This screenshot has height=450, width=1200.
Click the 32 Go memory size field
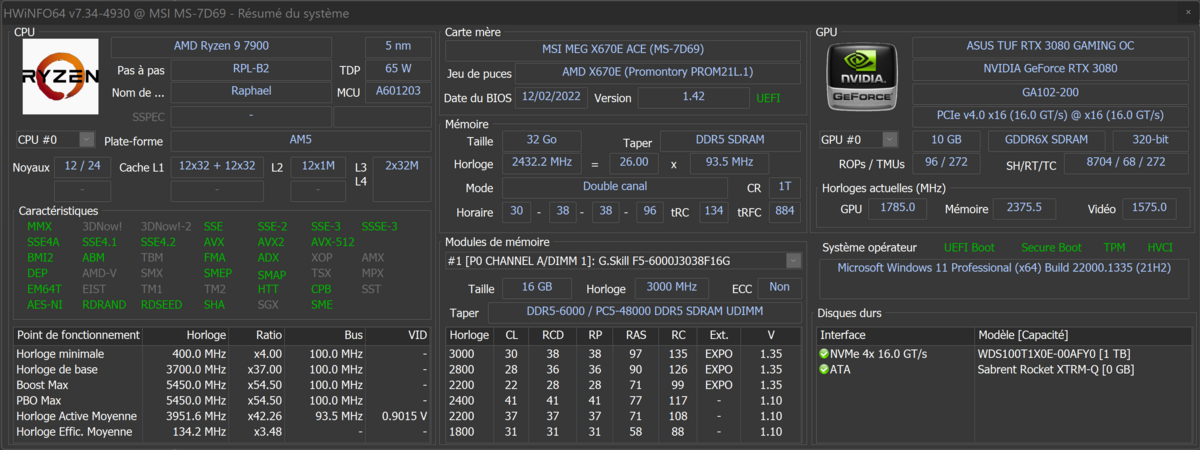[540, 142]
